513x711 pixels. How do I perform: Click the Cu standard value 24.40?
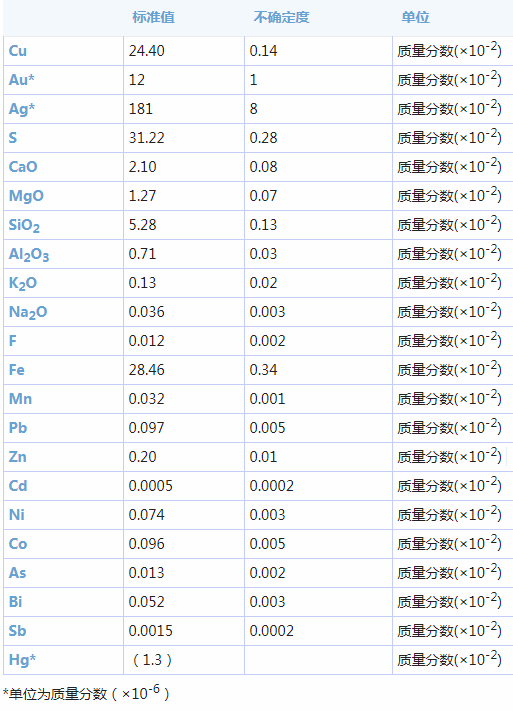pyautogui.click(x=147, y=51)
